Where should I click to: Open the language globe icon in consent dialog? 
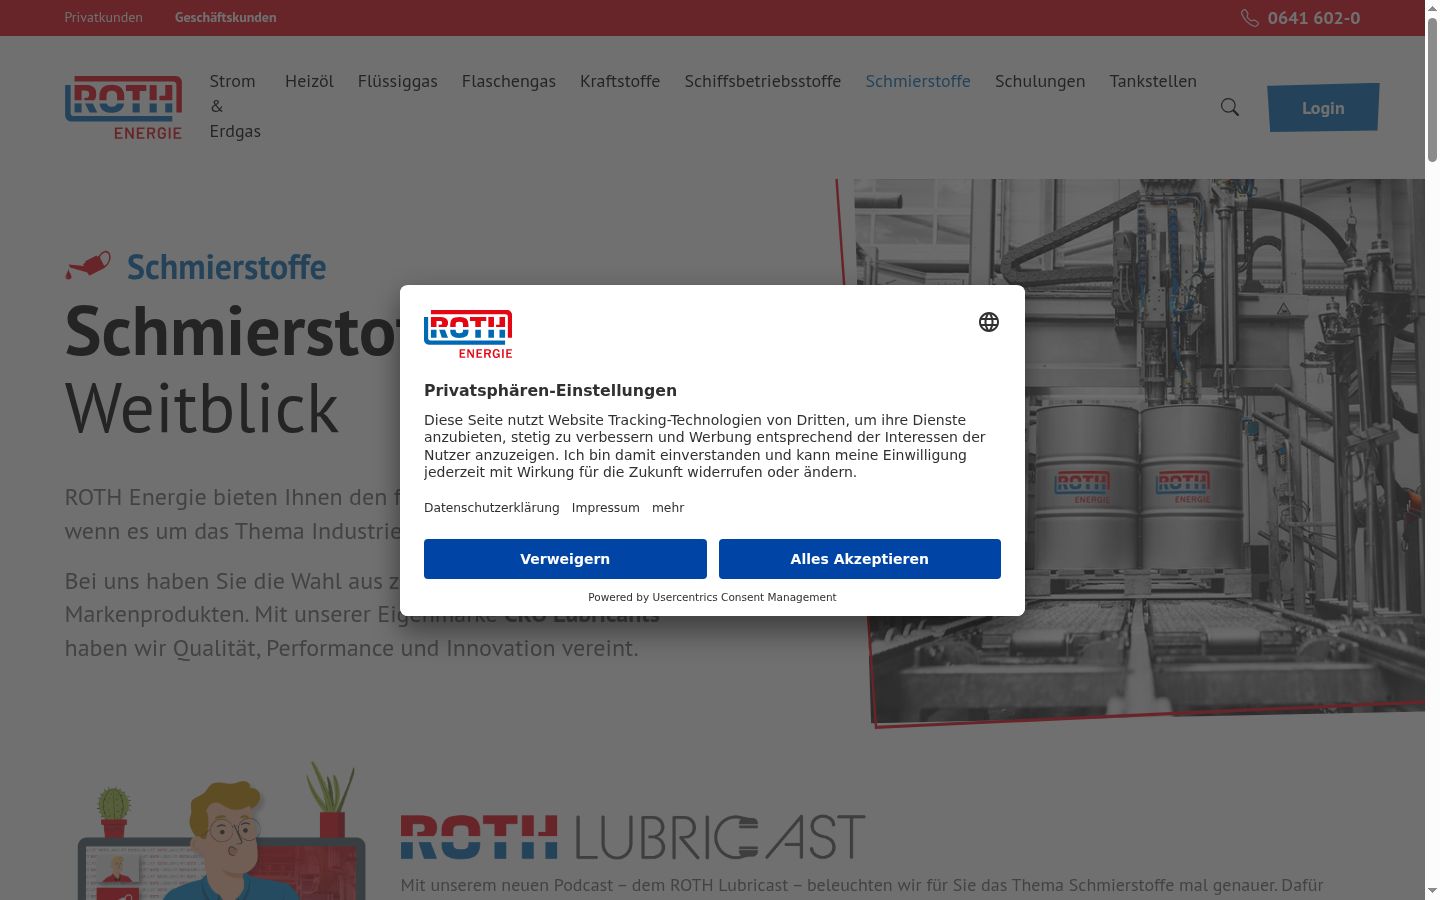(989, 322)
